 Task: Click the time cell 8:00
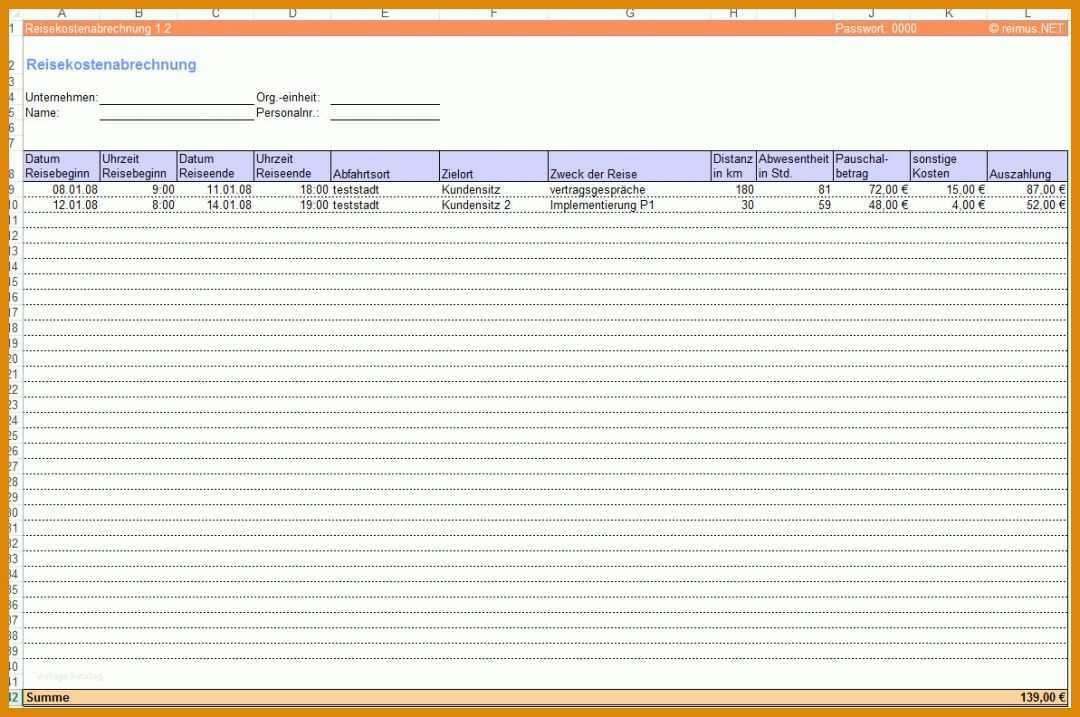[138, 205]
